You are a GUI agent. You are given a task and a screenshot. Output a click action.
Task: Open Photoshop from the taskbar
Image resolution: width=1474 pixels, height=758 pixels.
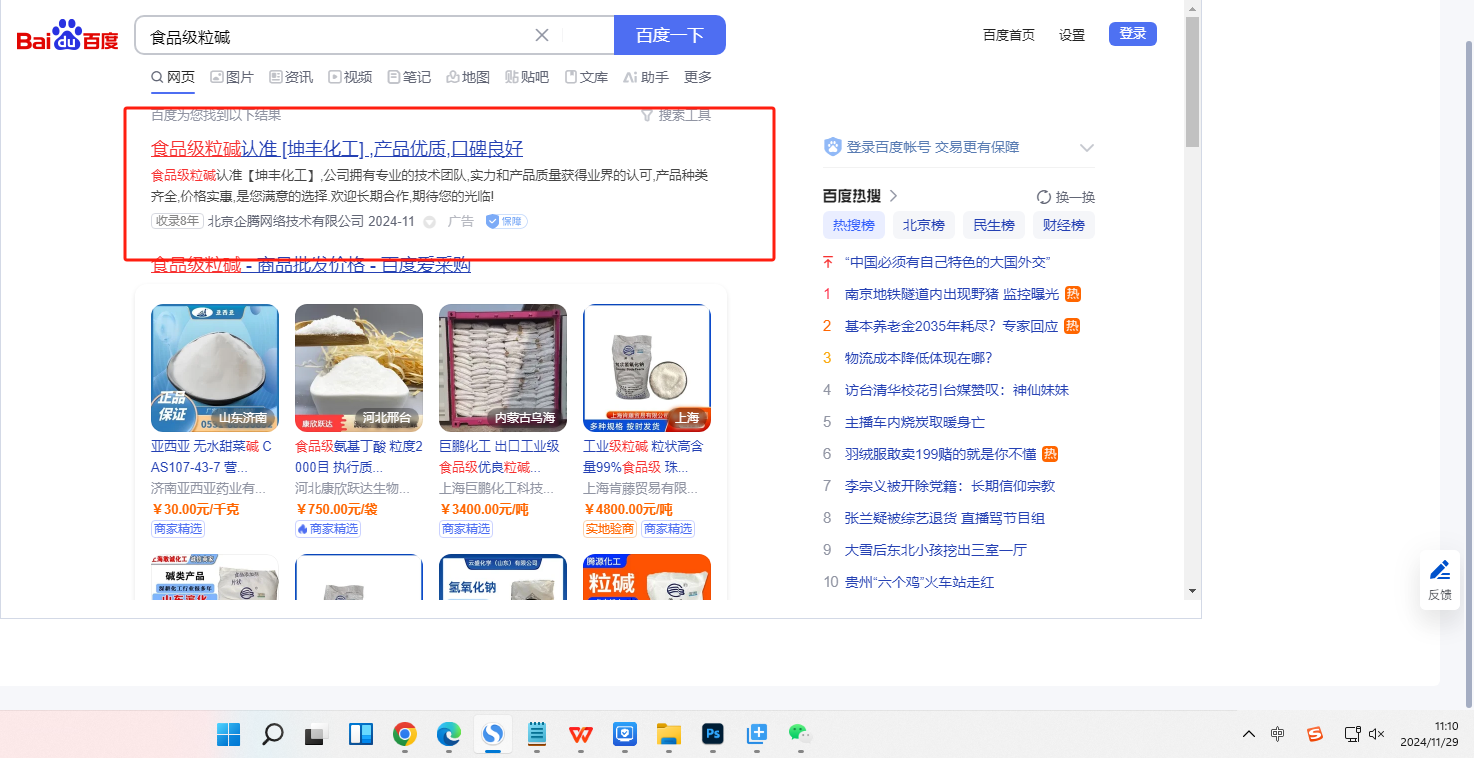tap(712, 735)
